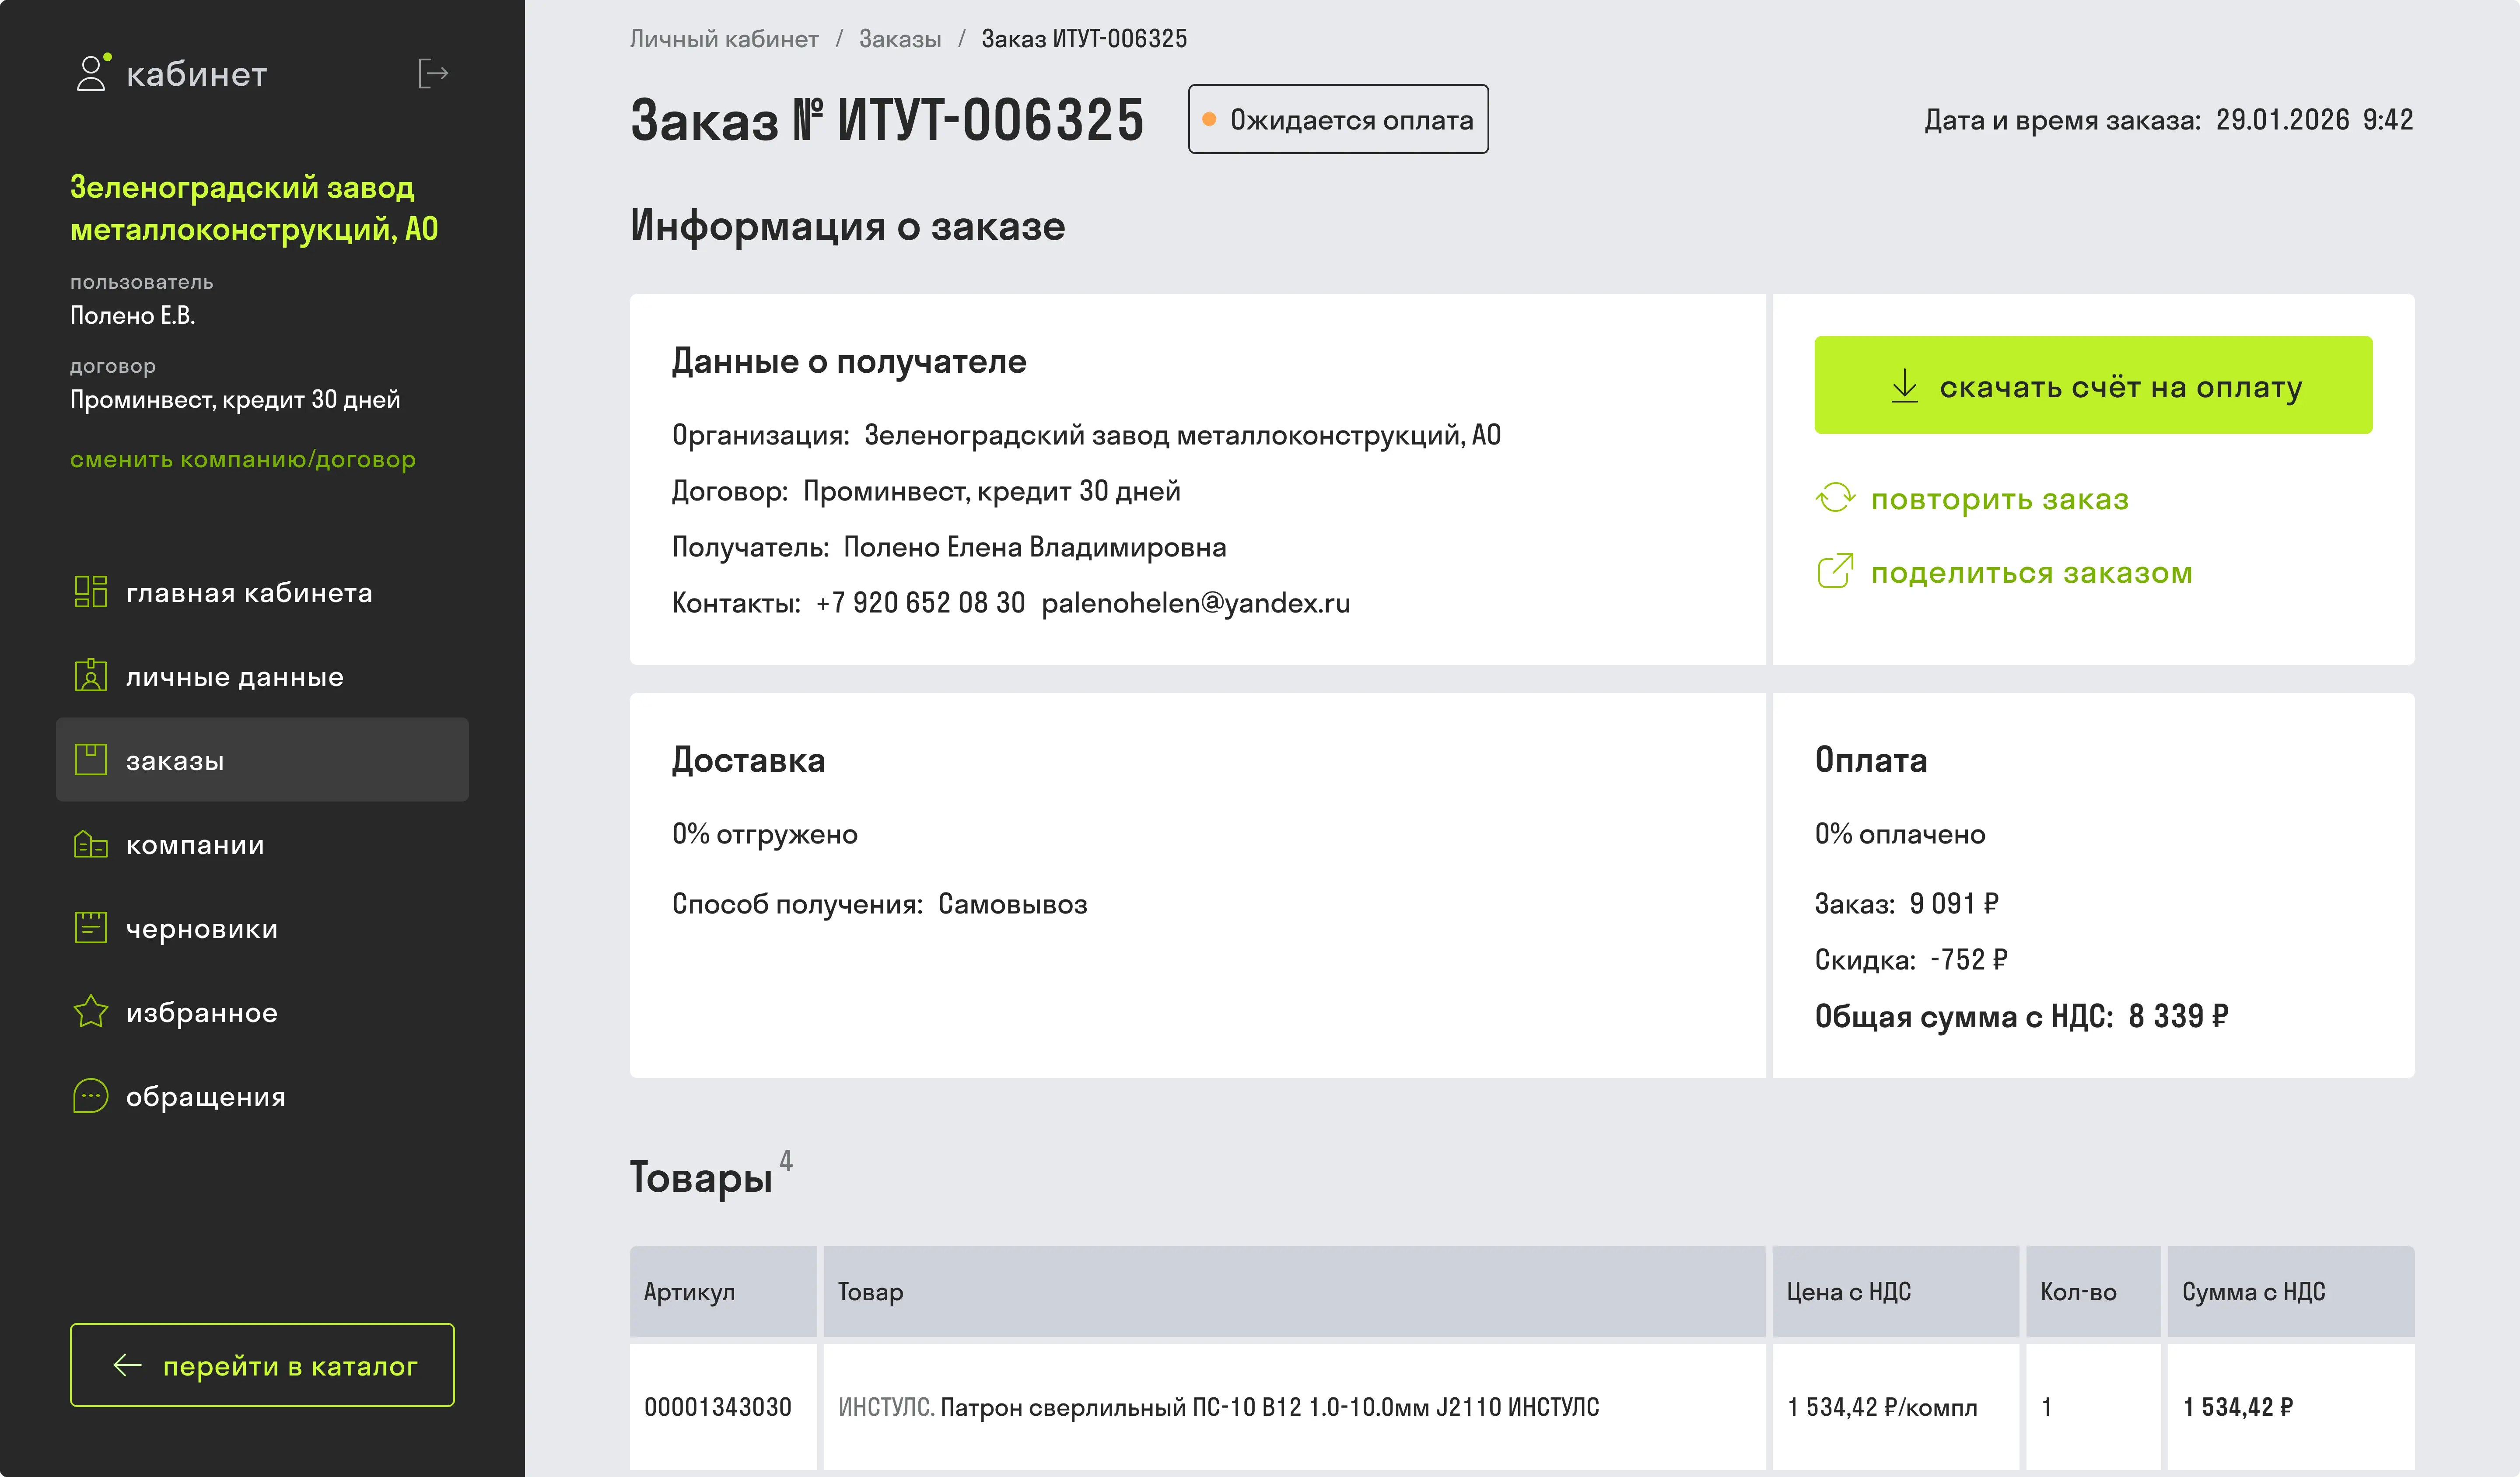Click the Заказ № ИТУТ-006325 heading
The height and width of the screenshot is (1477, 2520).
(x=887, y=120)
